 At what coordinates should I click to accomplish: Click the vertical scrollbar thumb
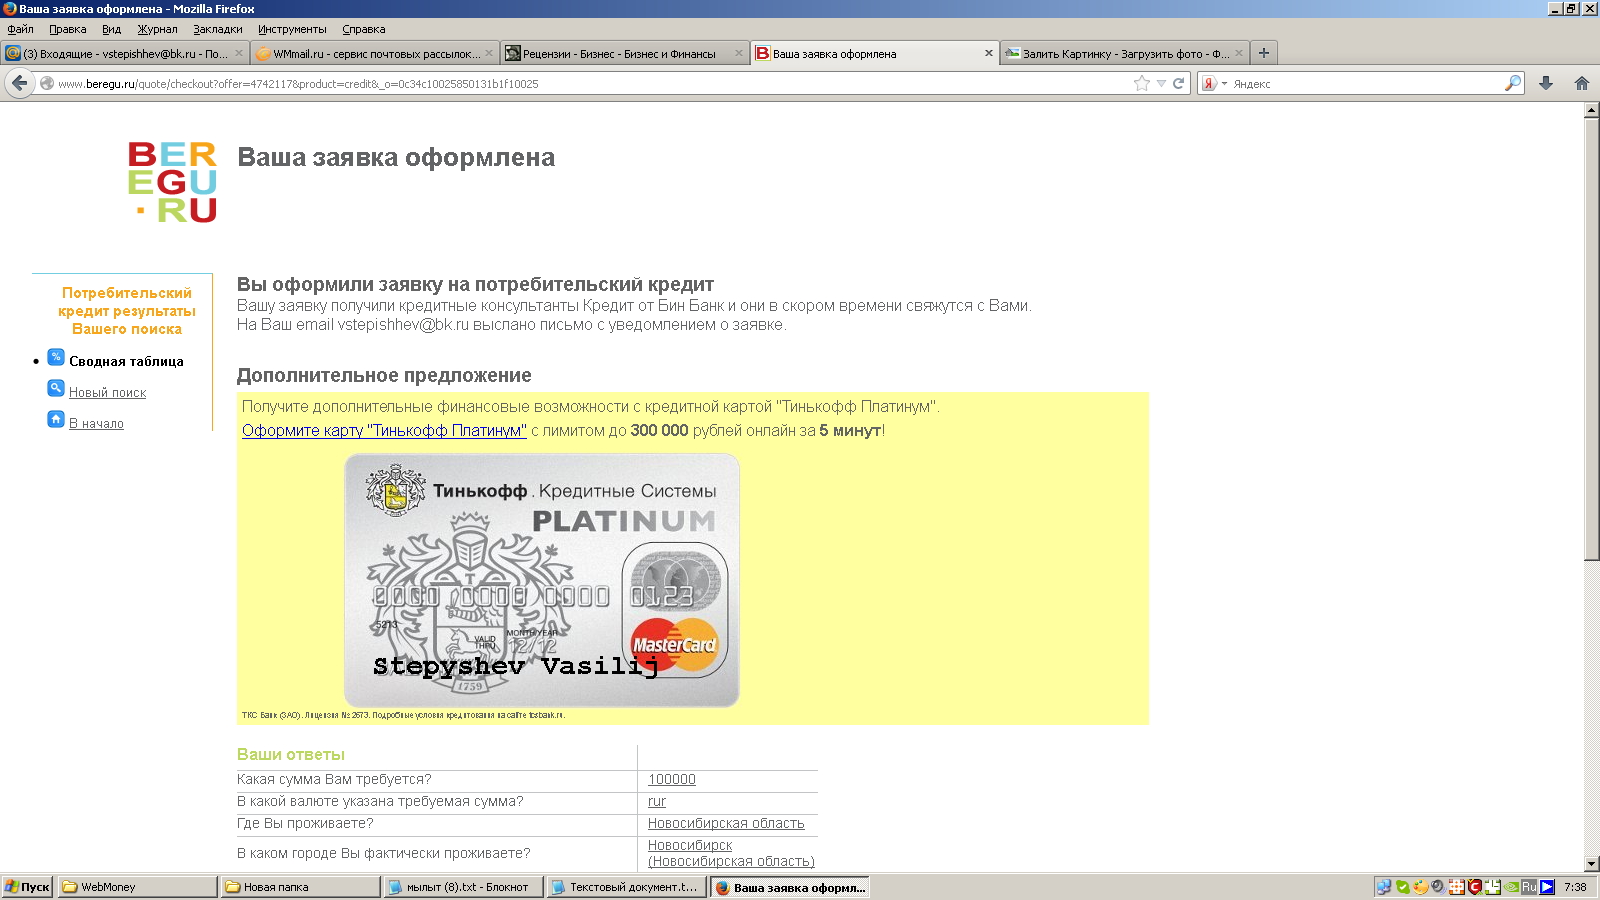(1591, 340)
